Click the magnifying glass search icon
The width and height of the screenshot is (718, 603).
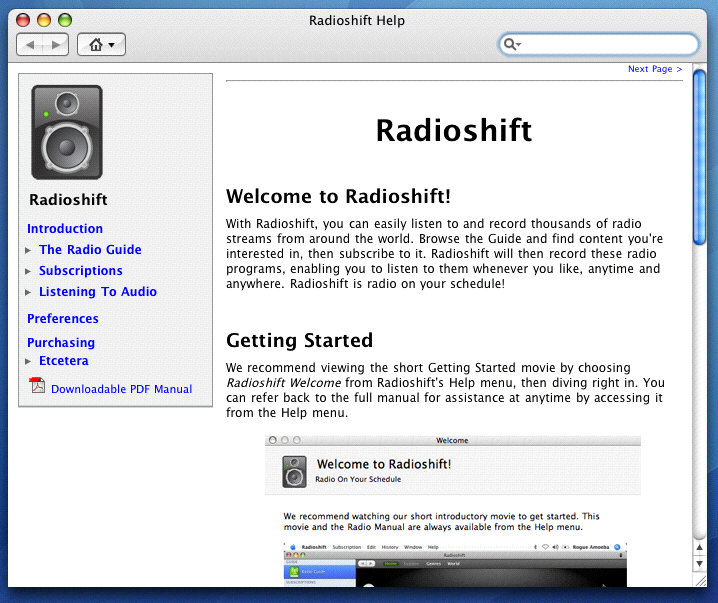(512, 44)
